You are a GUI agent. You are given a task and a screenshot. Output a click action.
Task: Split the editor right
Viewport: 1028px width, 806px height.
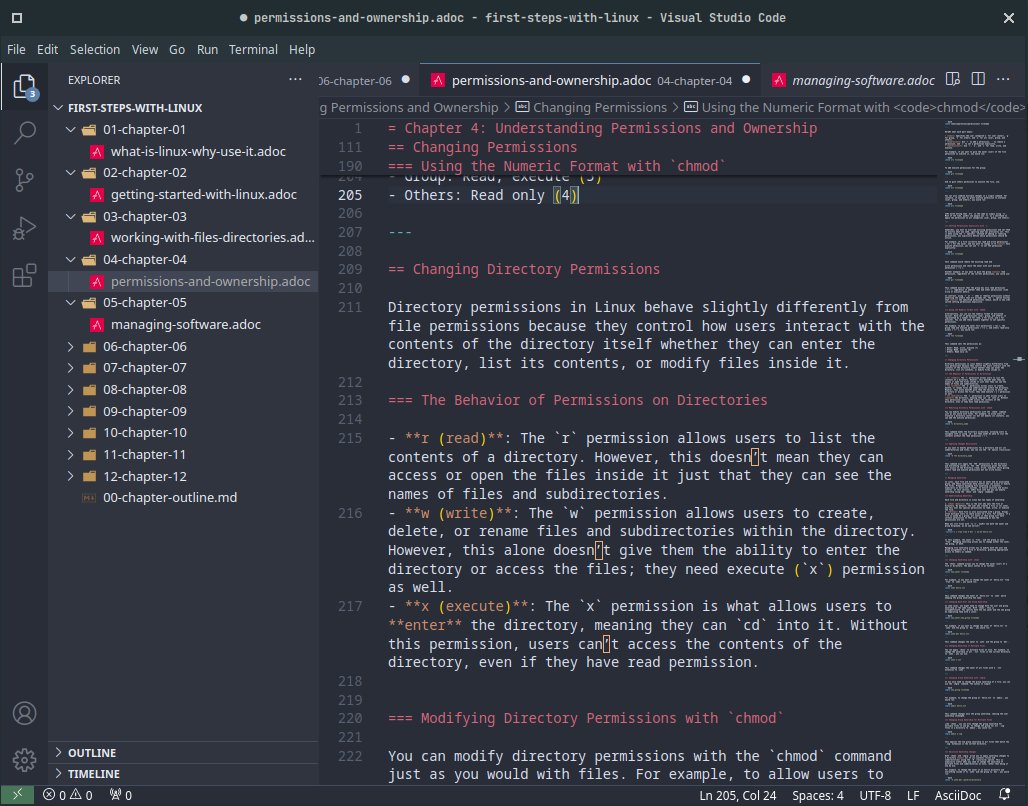point(978,79)
